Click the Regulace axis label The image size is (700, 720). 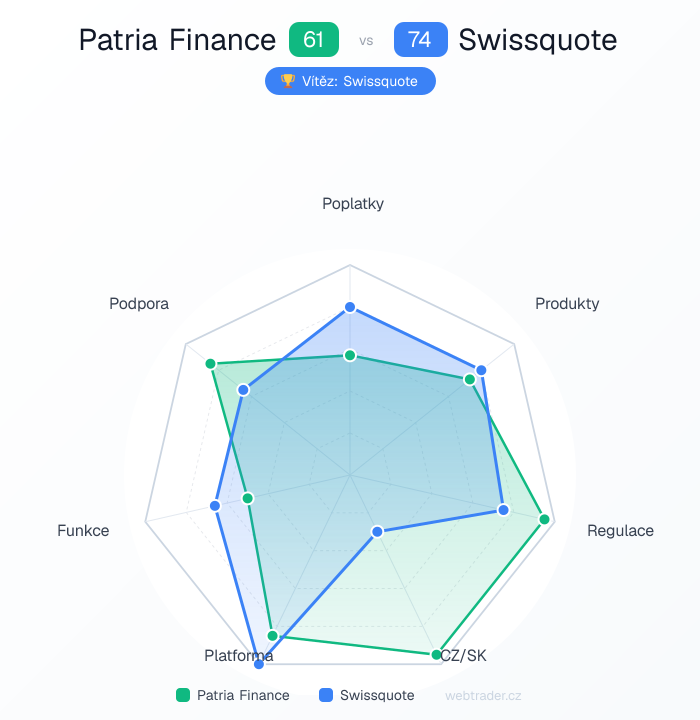click(620, 530)
